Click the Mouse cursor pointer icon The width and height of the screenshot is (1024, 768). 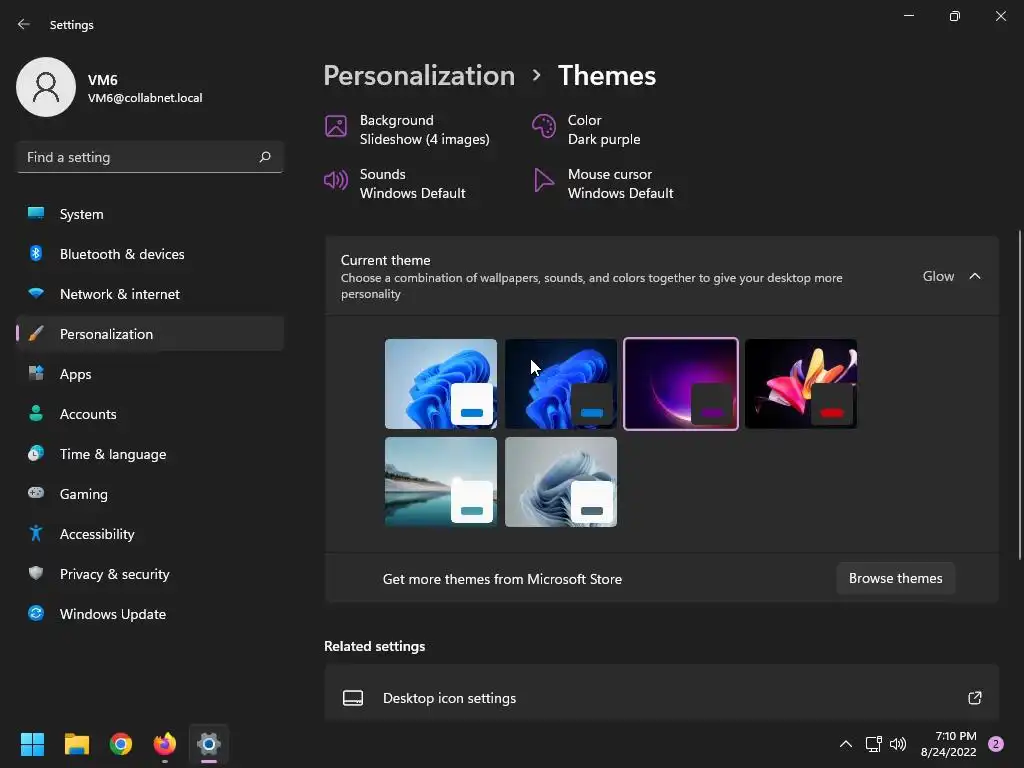[543, 180]
